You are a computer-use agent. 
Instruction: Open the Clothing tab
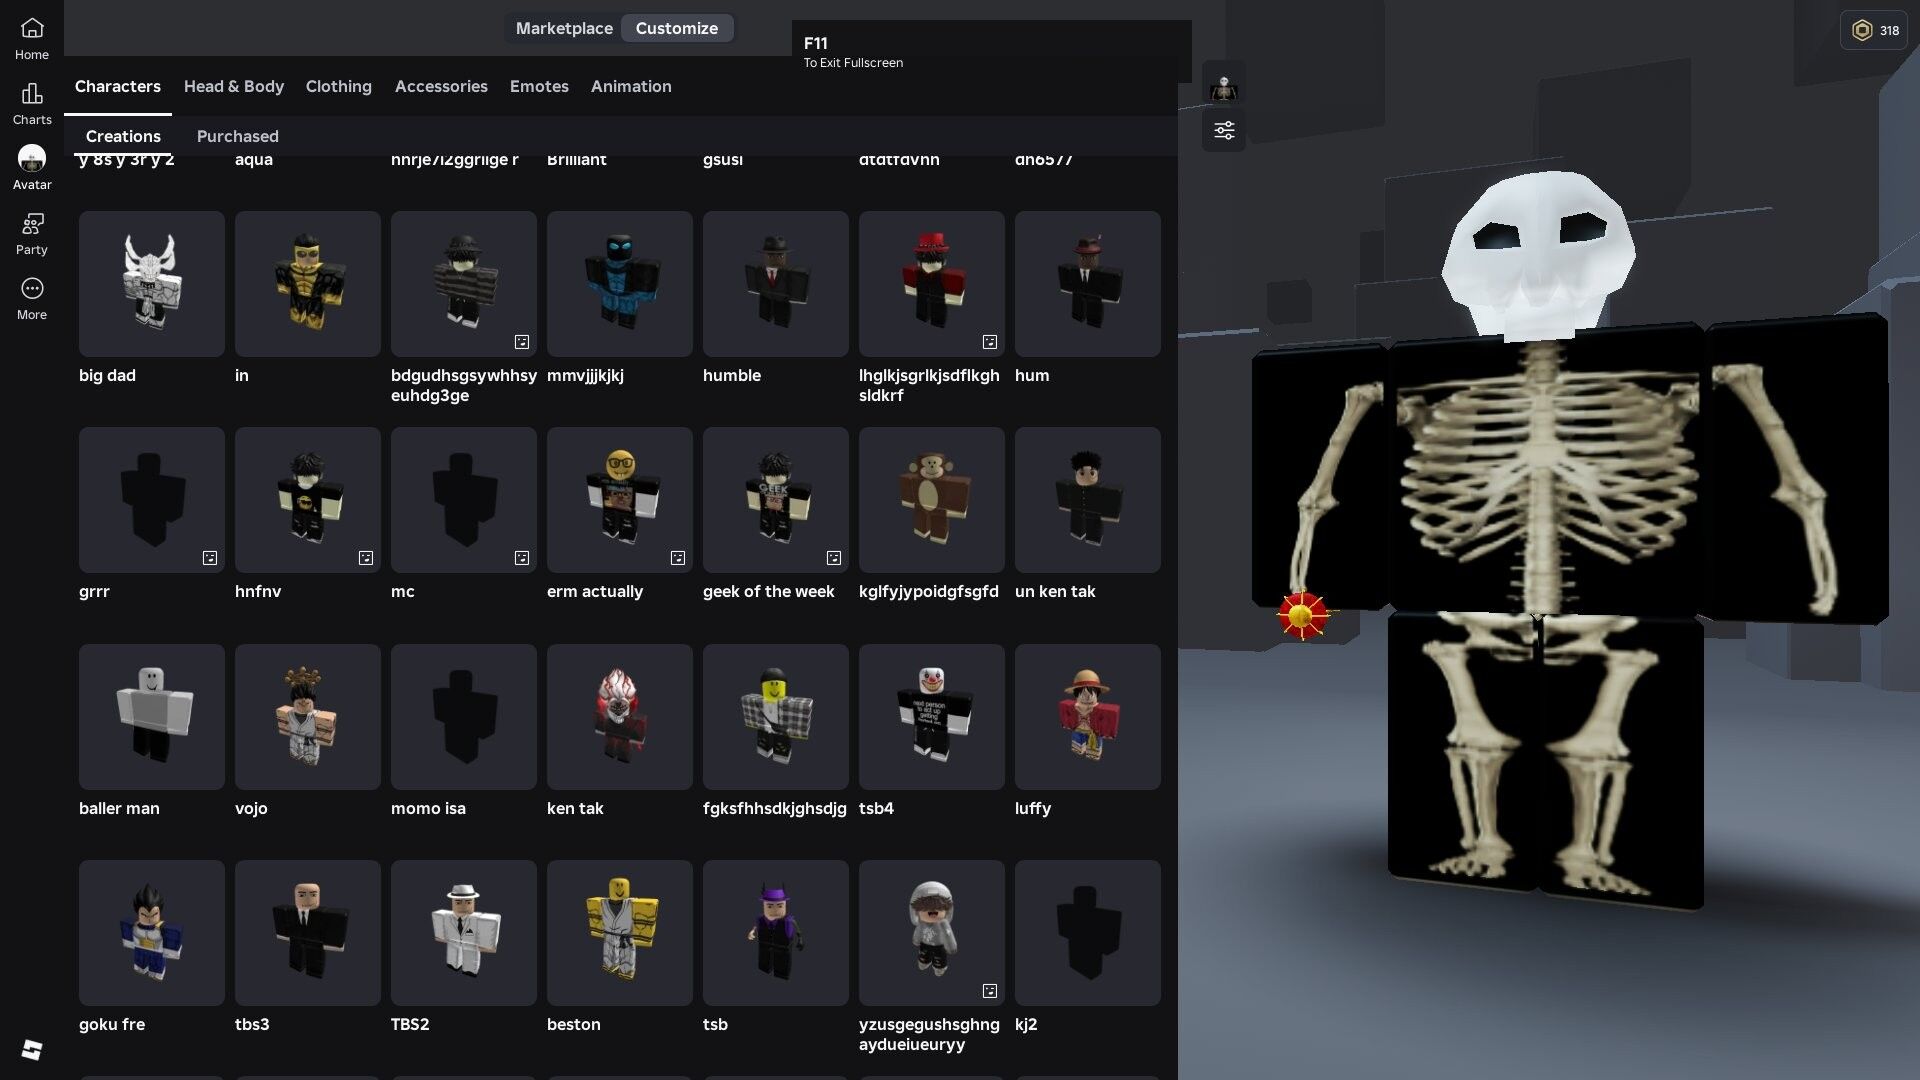(x=339, y=86)
